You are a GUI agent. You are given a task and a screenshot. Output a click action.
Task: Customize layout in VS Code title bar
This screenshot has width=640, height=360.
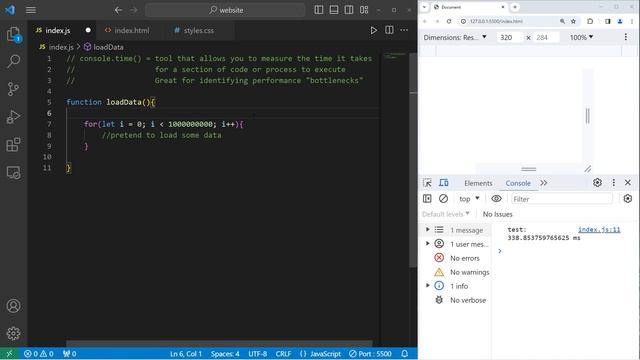pos(364,10)
